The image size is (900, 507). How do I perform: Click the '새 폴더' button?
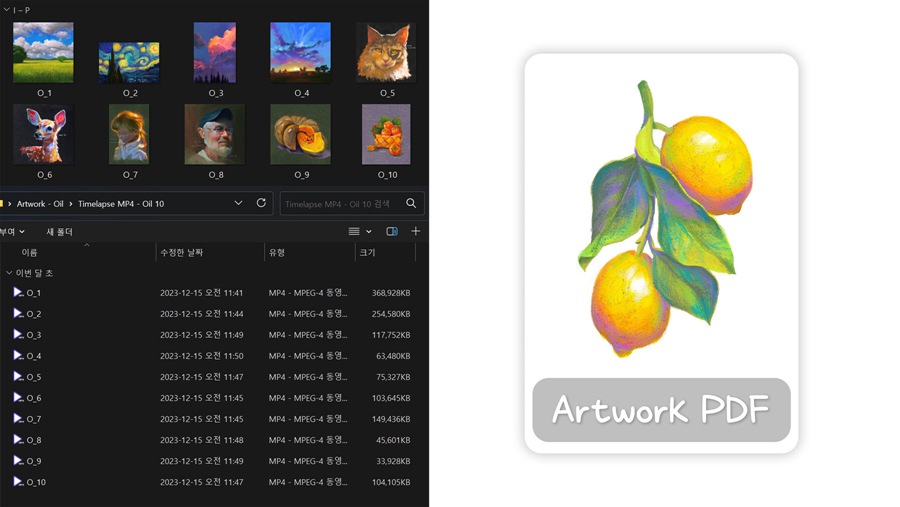point(59,232)
